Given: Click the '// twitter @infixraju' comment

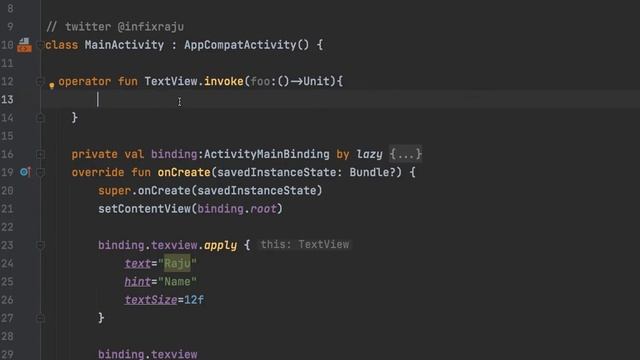Looking at the screenshot, I should point(116,27).
